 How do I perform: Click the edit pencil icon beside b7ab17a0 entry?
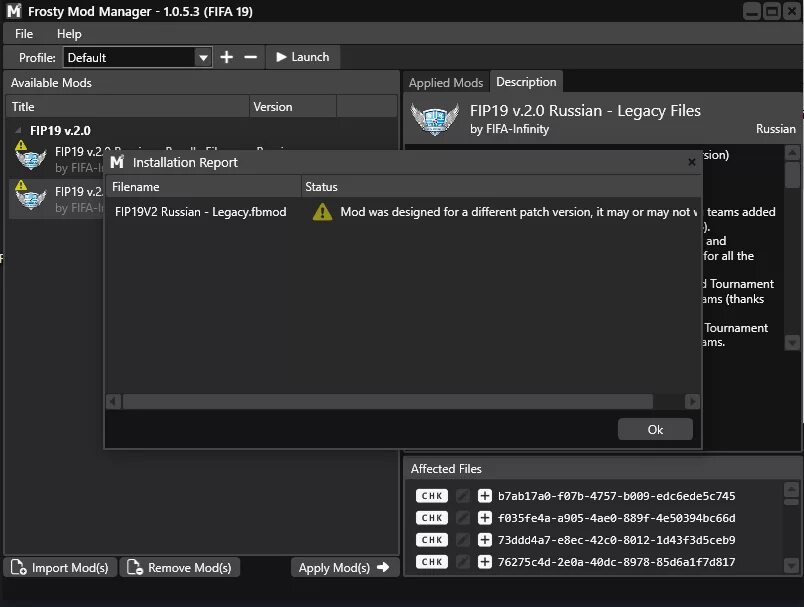[x=463, y=496]
